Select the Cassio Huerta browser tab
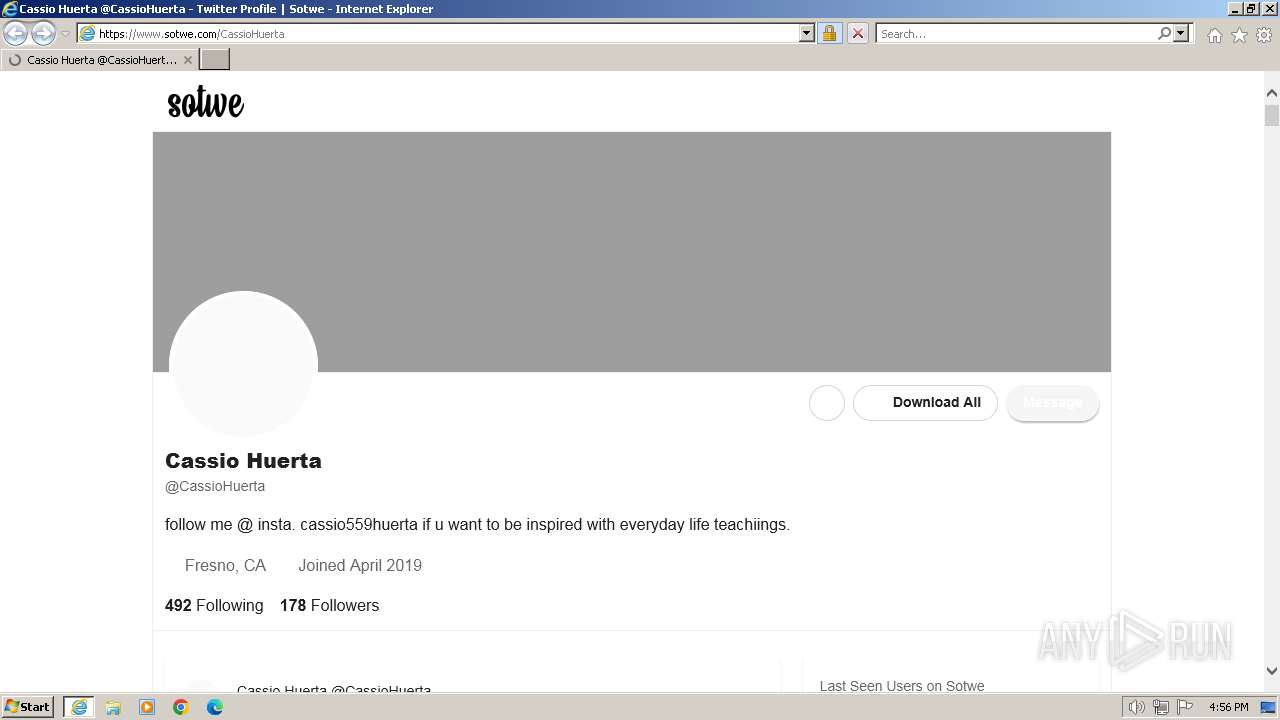 click(x=99, y=60)
